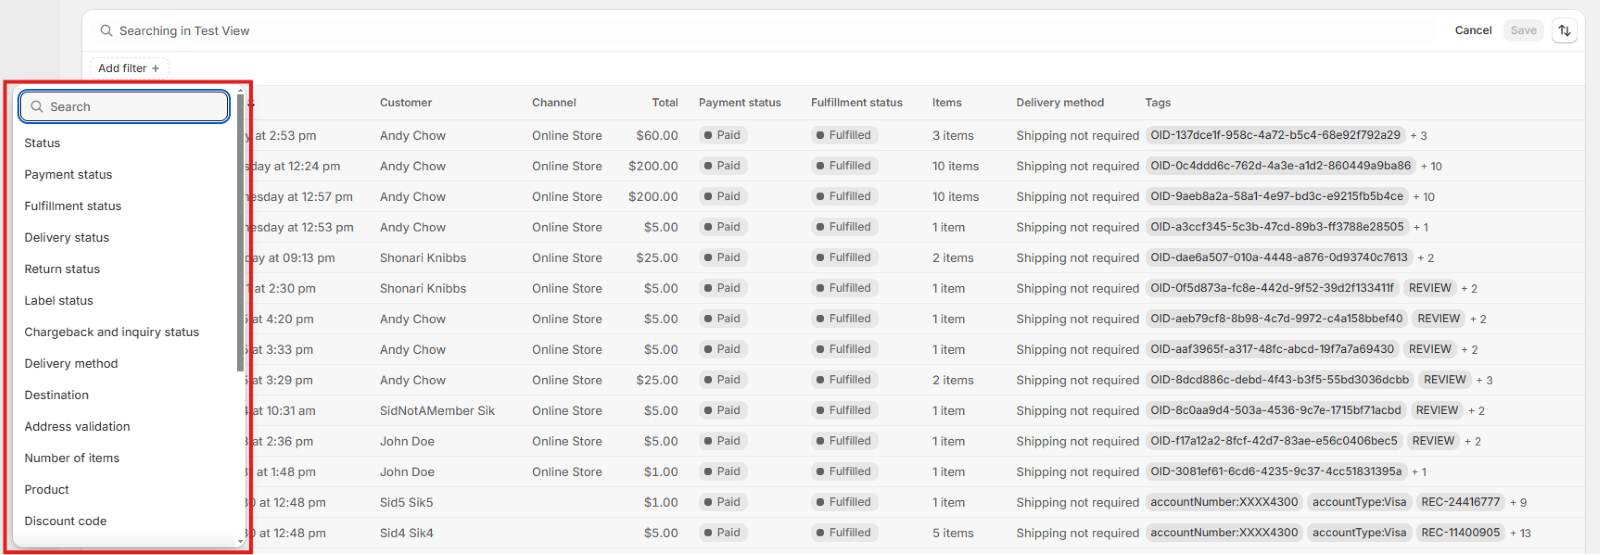Select the Delivery method filter
The image size is (1600, 555).
point(71,364)
